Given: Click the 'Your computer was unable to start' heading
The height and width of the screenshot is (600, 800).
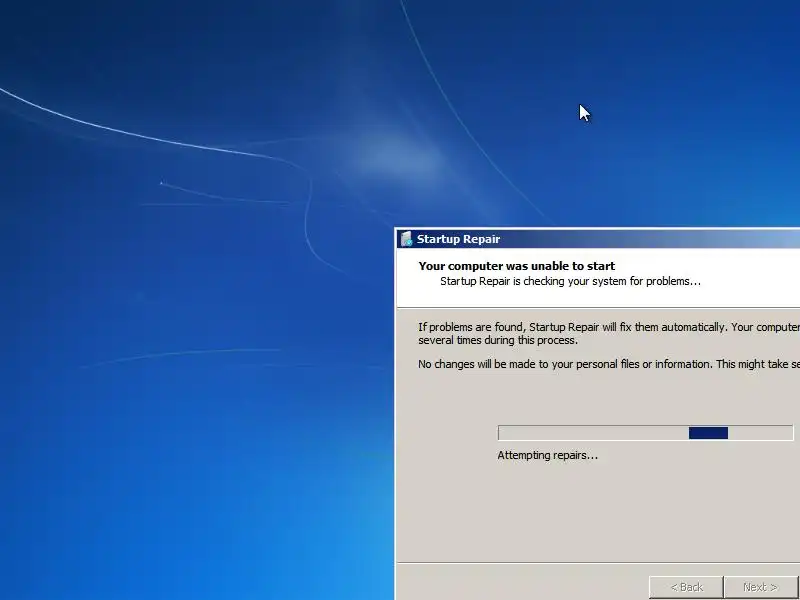Looking at the screenshot, I should (516, 266).
